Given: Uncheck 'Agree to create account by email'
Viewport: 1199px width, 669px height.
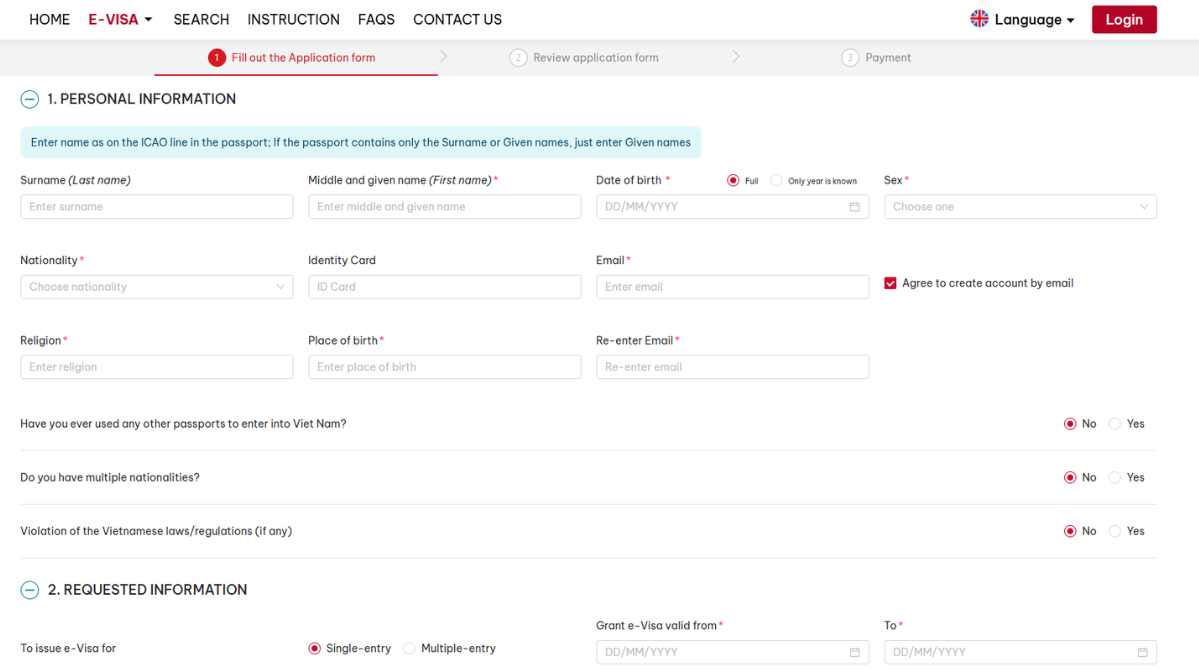Looking at the screenshot, I should point(890,282).
